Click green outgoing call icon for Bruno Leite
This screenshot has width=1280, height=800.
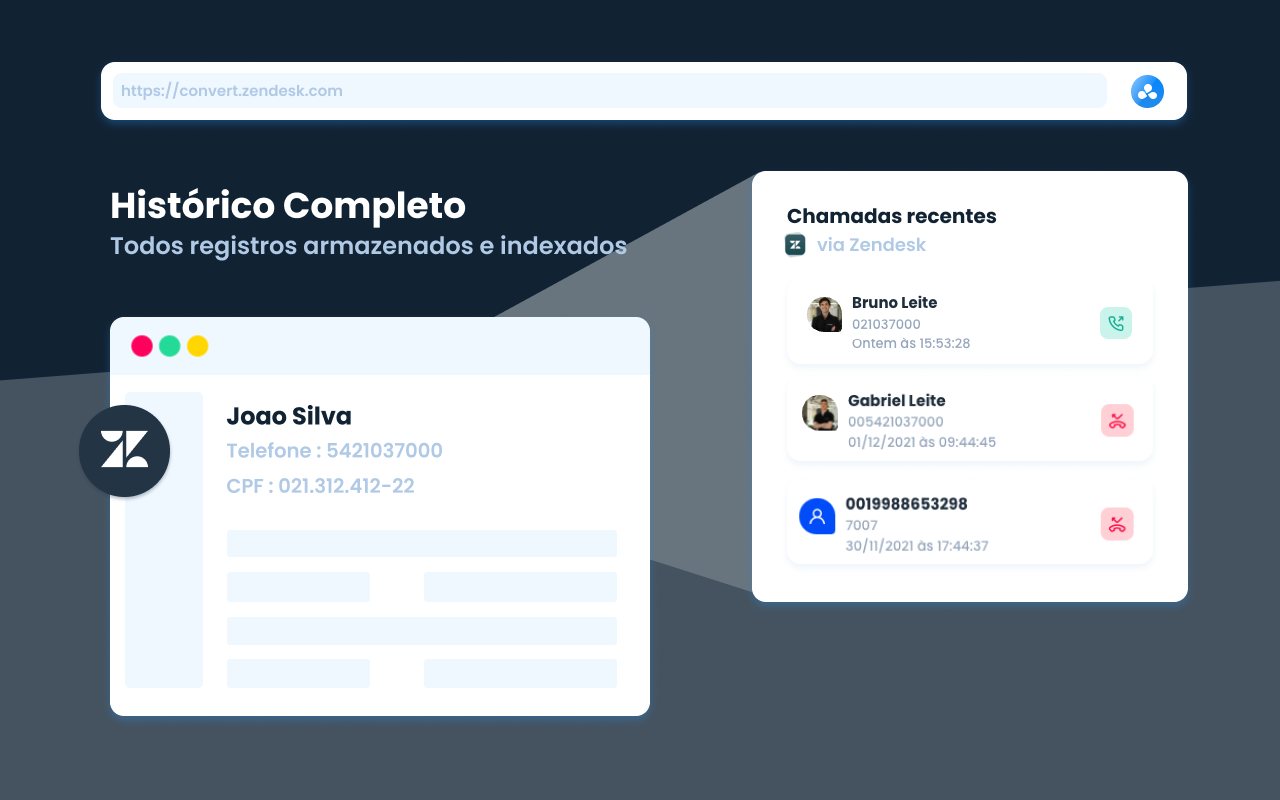point(1116,323)
